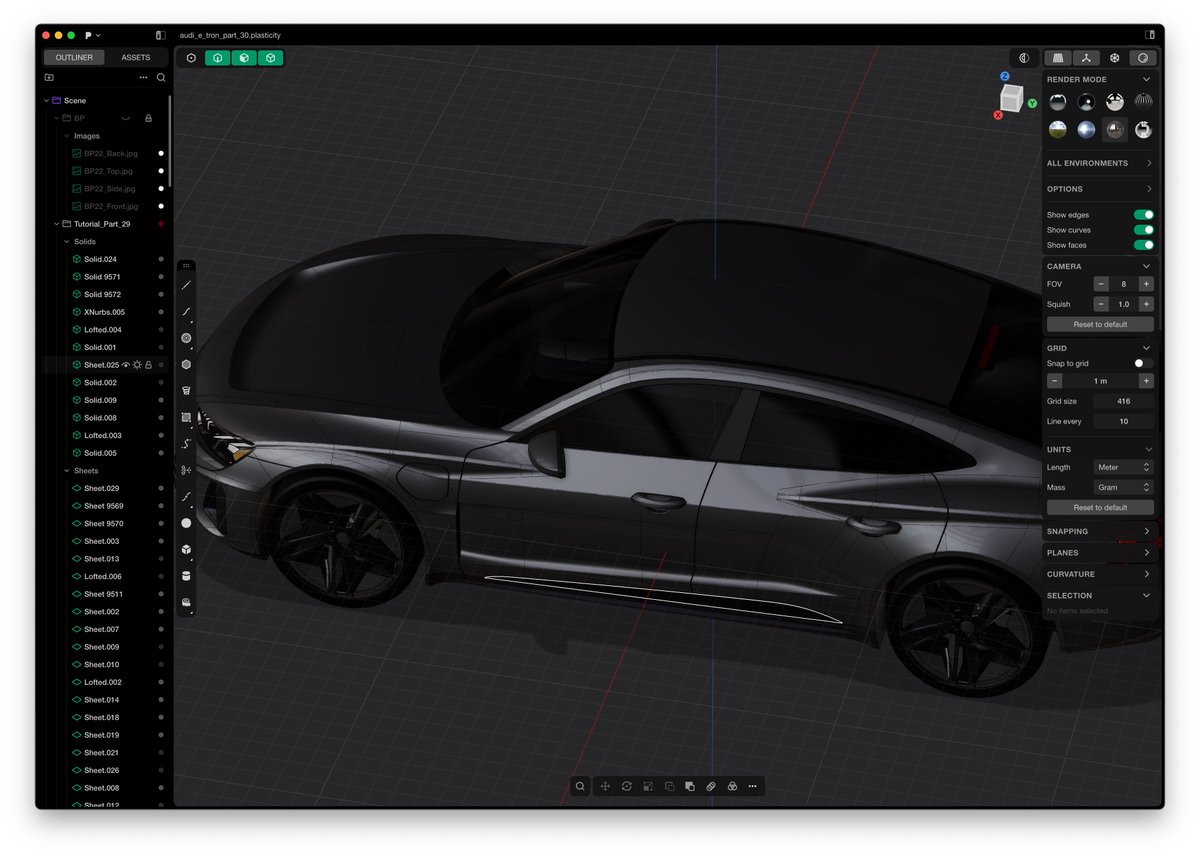
Task: Click the Line every value field
Action: point(1123,421)
